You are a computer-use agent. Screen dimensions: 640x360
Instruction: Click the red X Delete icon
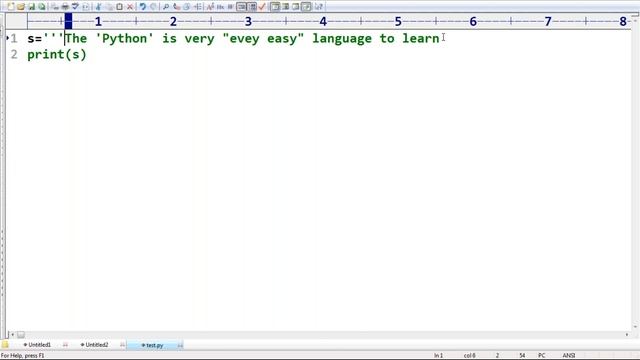coord(130,7)
